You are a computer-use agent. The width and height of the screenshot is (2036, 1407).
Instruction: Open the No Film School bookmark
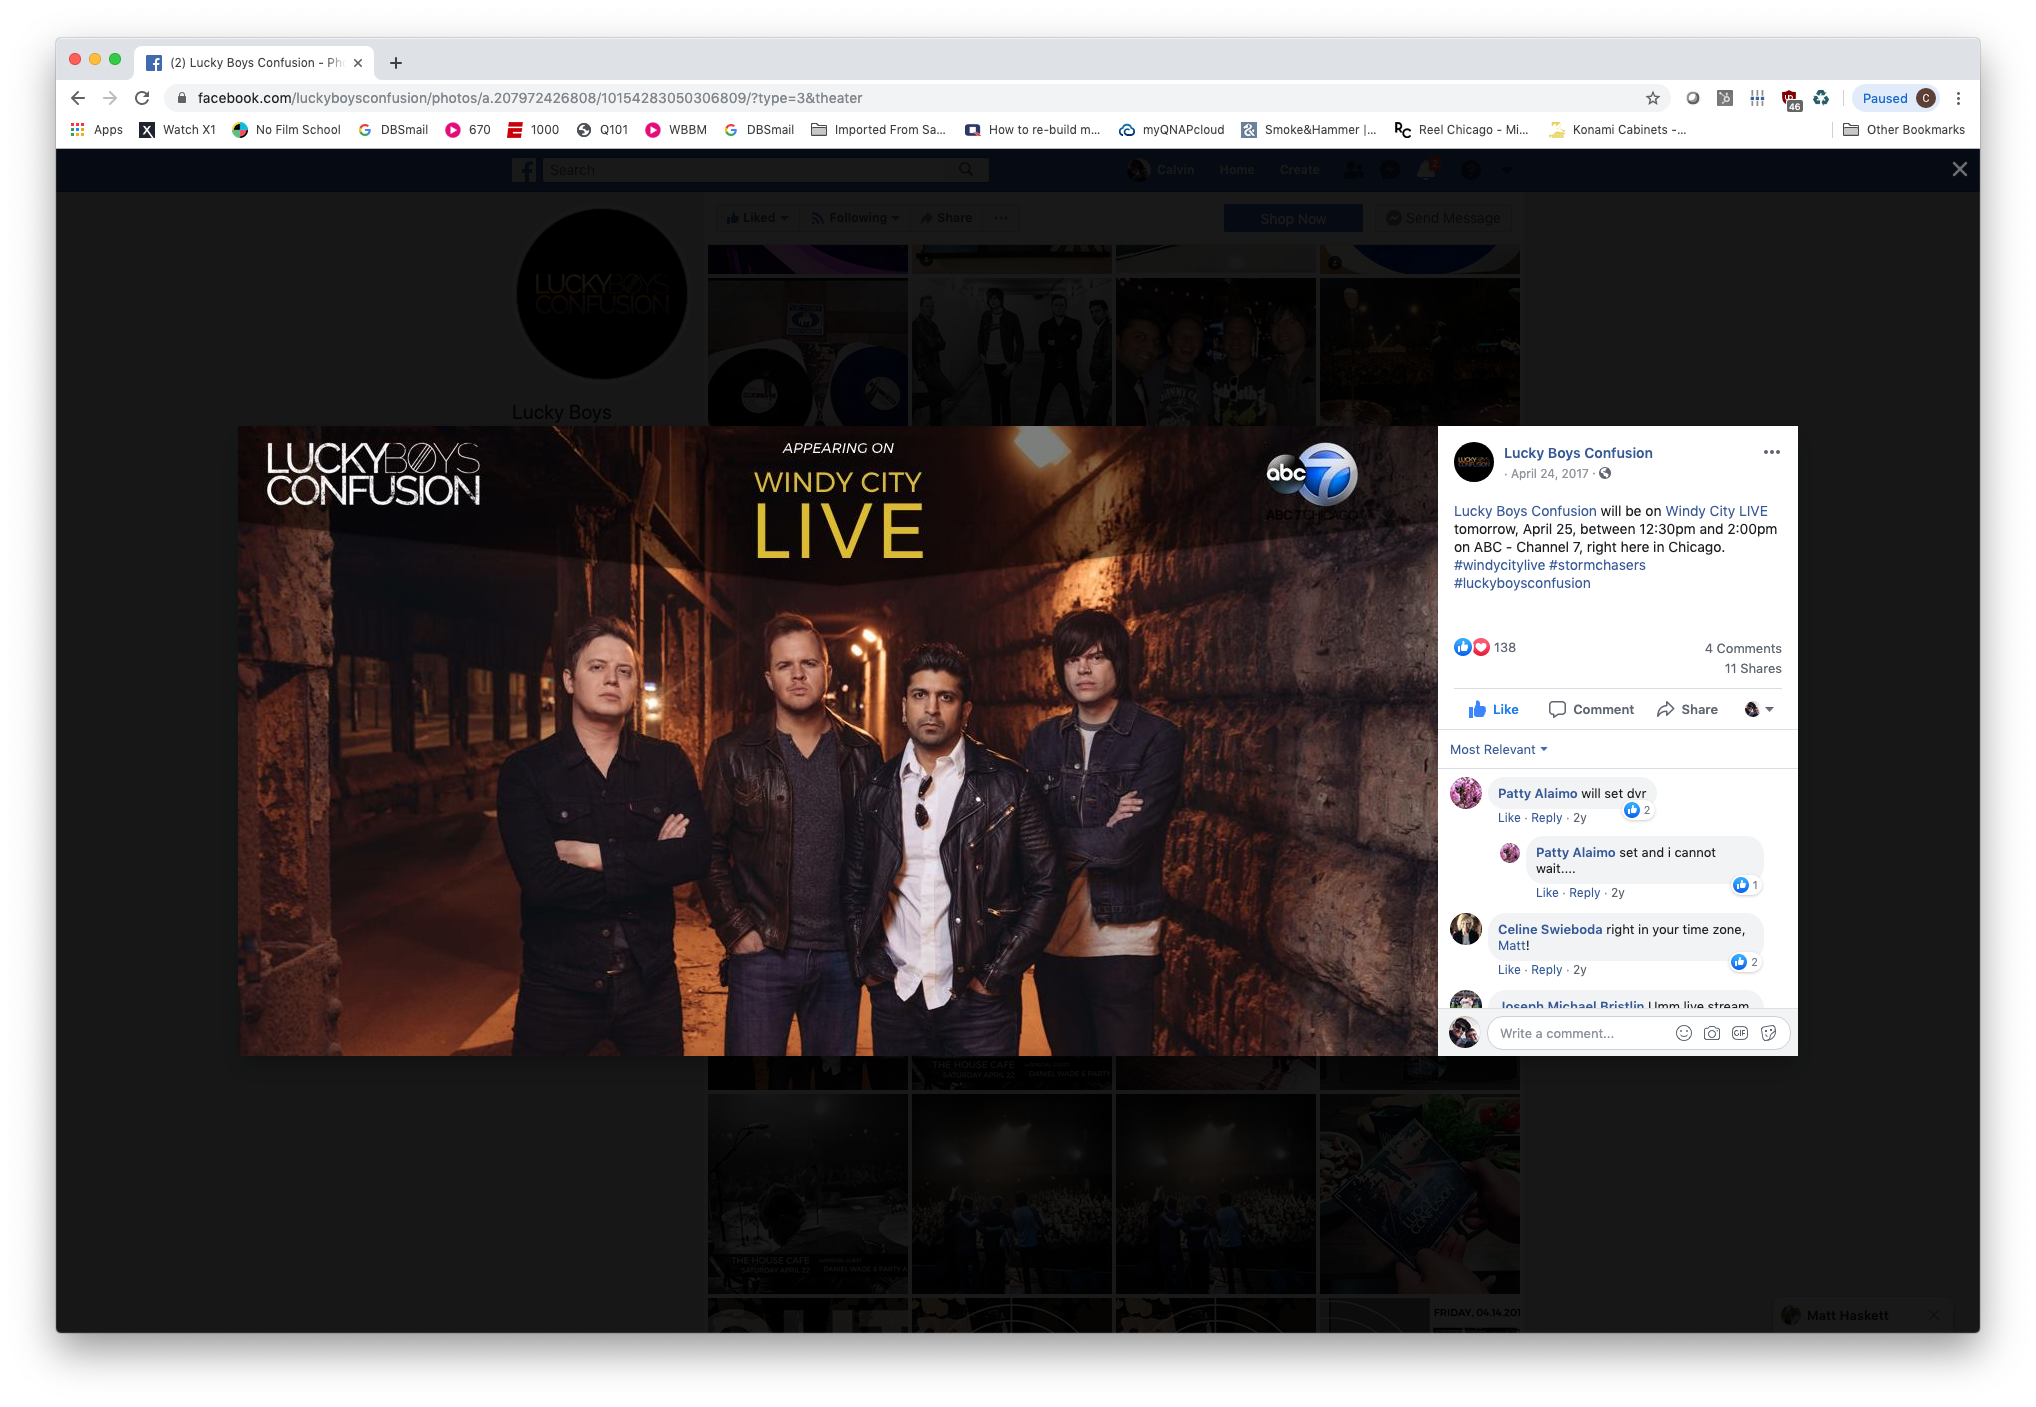pyautogui.click(x=287, y=130)
